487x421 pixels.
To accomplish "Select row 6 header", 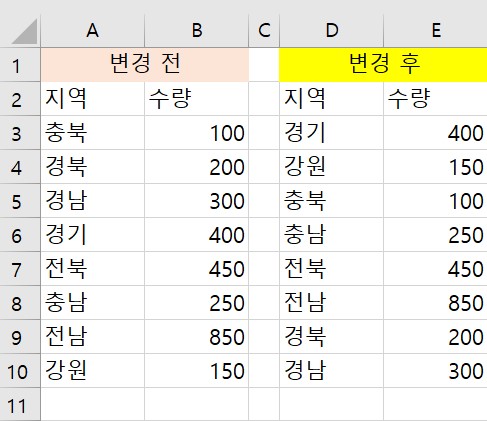I will click(x=20, y=235).
